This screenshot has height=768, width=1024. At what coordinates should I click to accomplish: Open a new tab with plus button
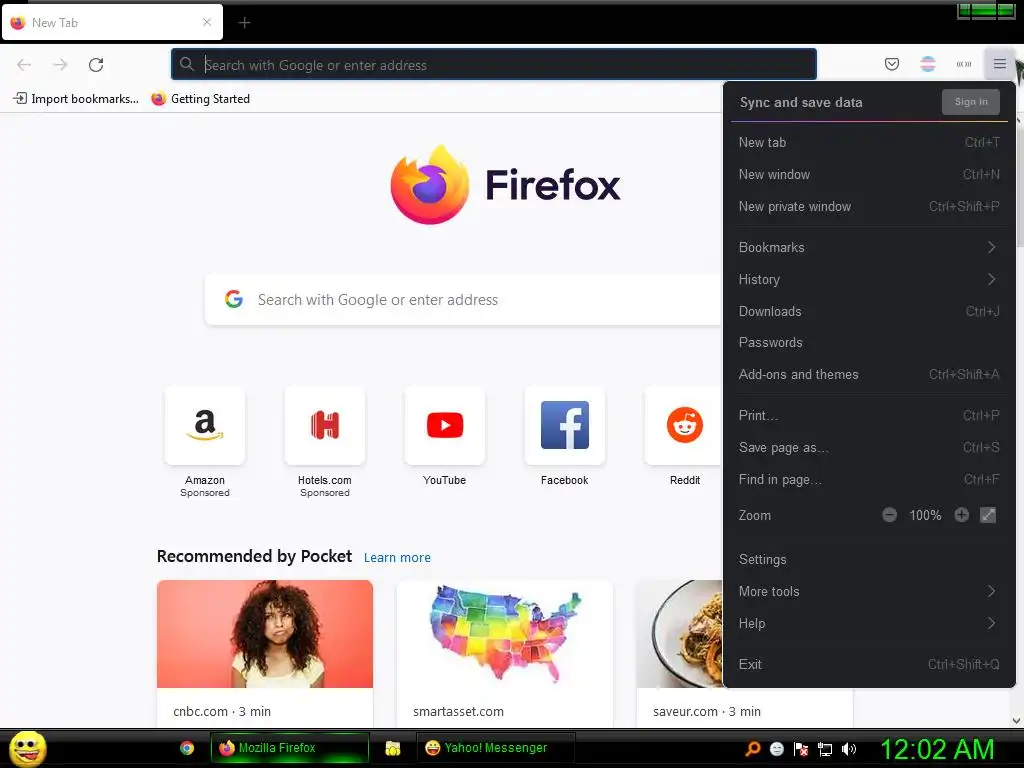coord(244,23)
